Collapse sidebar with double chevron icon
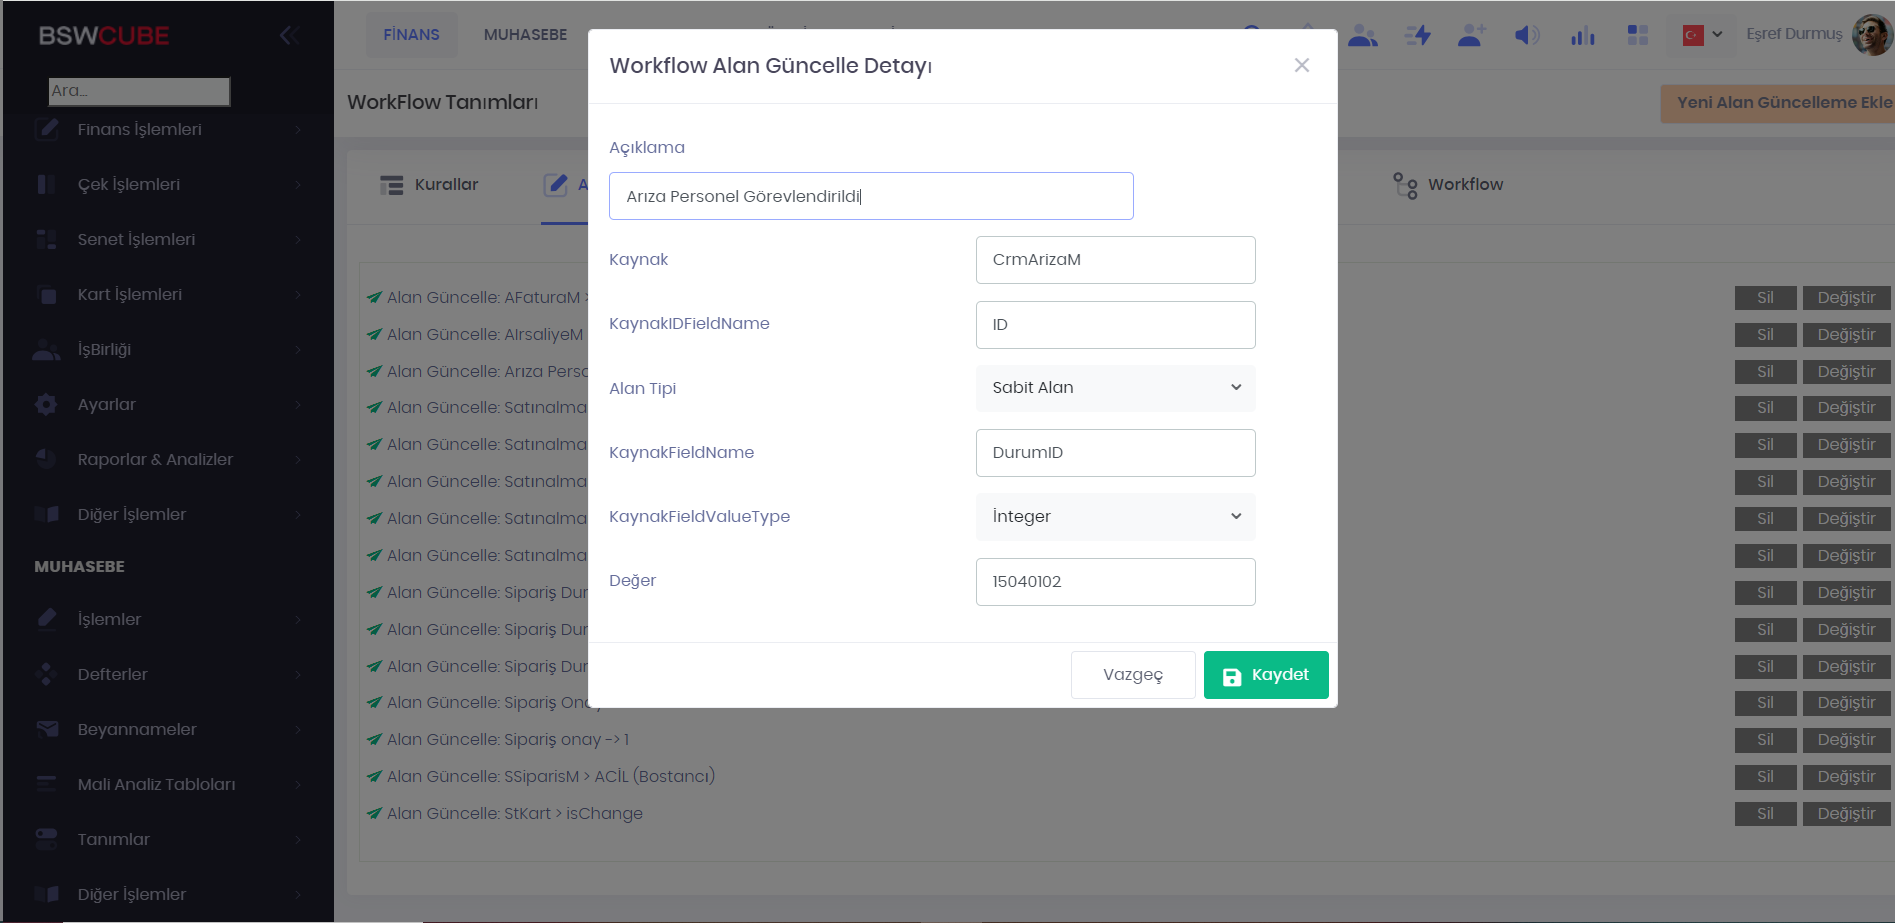1895x923 pixels. coord(289,36)
